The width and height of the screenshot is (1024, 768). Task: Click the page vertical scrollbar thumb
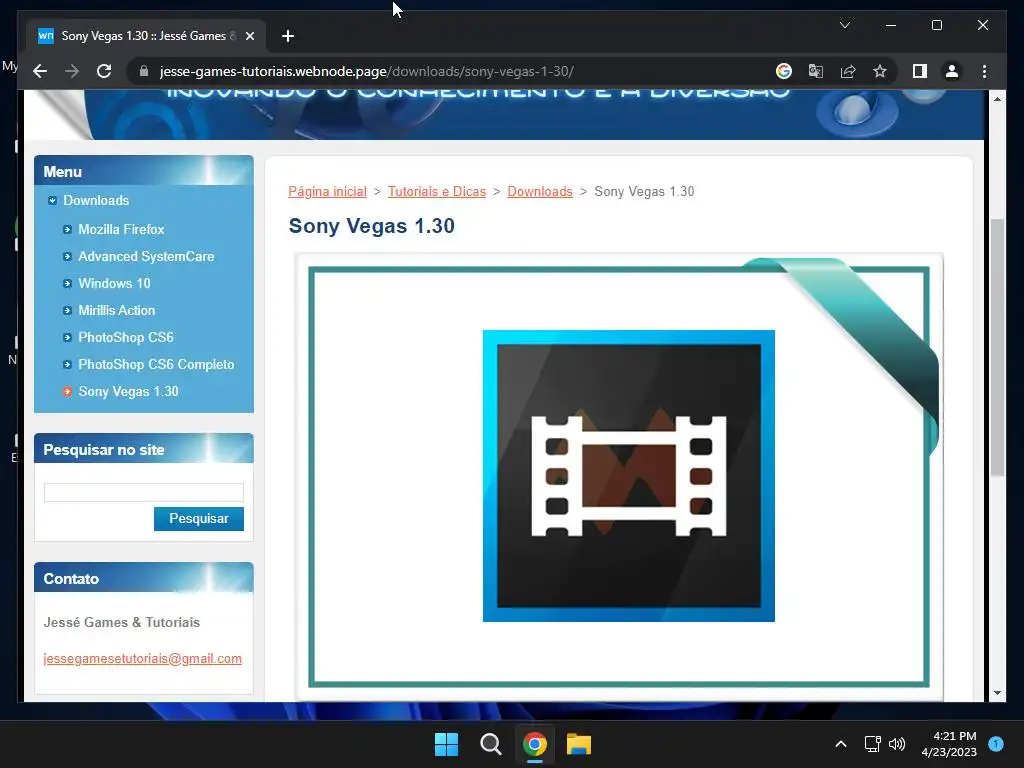pos(997,348)
